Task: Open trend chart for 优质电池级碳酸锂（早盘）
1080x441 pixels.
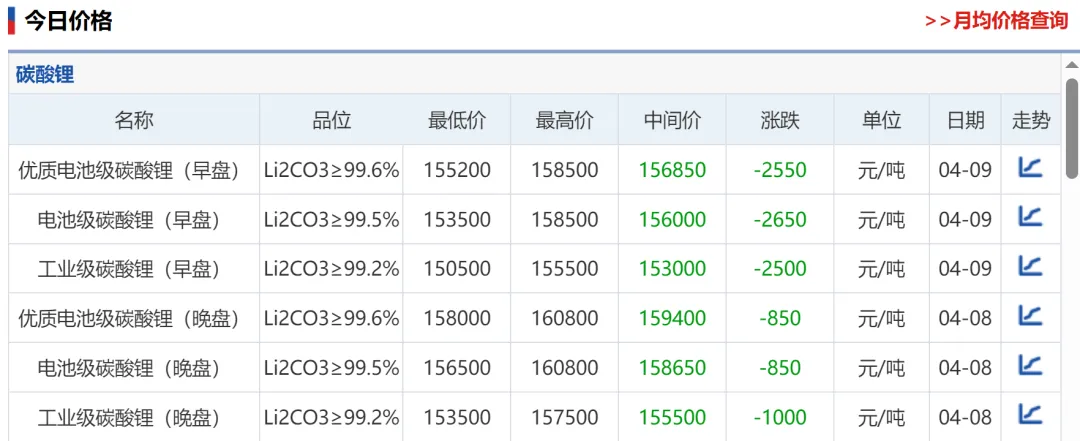Action: click(1030, 168)
